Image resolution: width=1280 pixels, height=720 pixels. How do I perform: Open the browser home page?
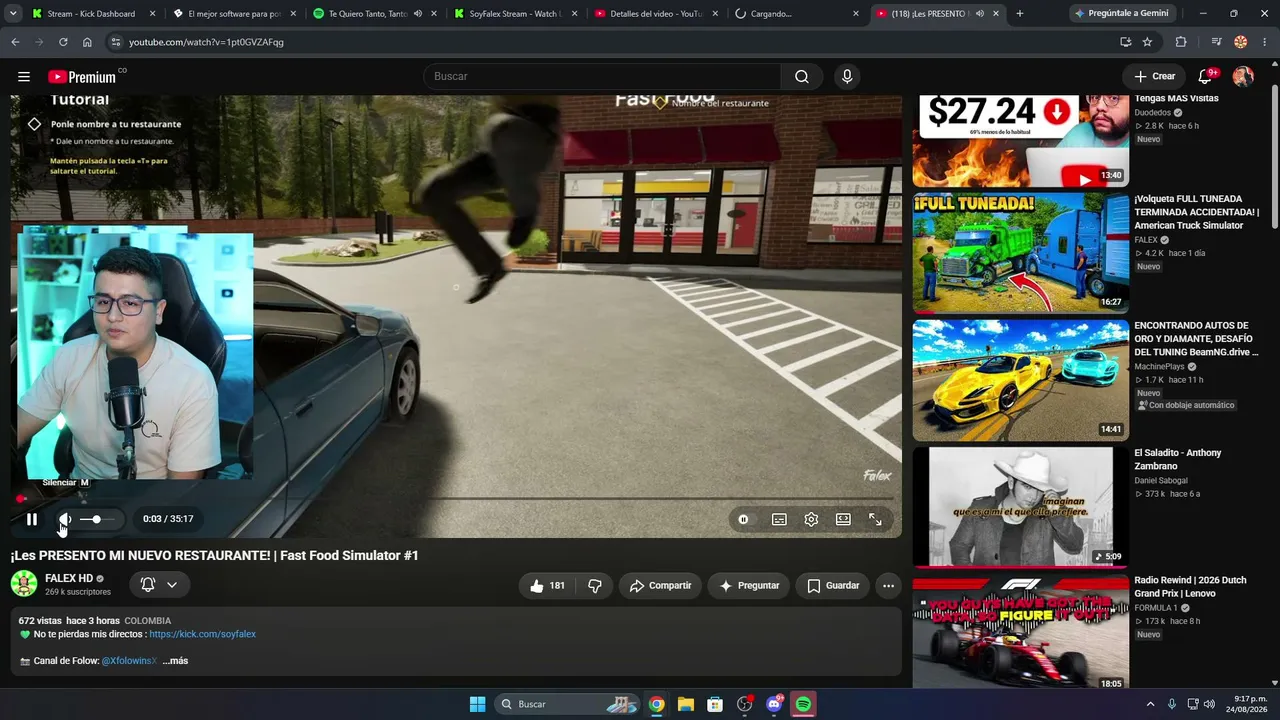pos(87,42)
